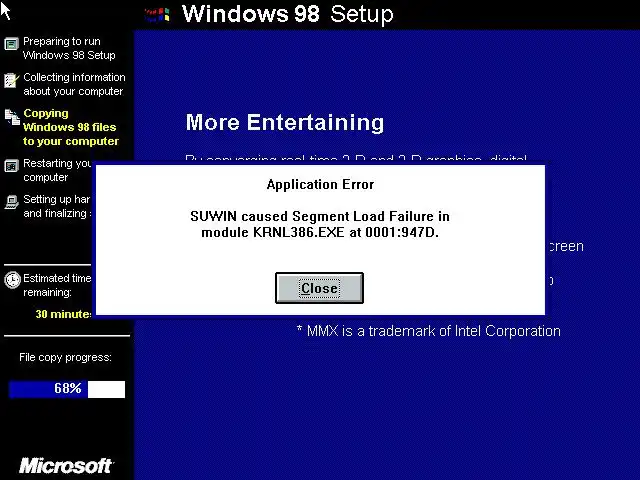Click the Restarting your computer step icon
Viewport: 640px width, 480px height.
(11, 166)
